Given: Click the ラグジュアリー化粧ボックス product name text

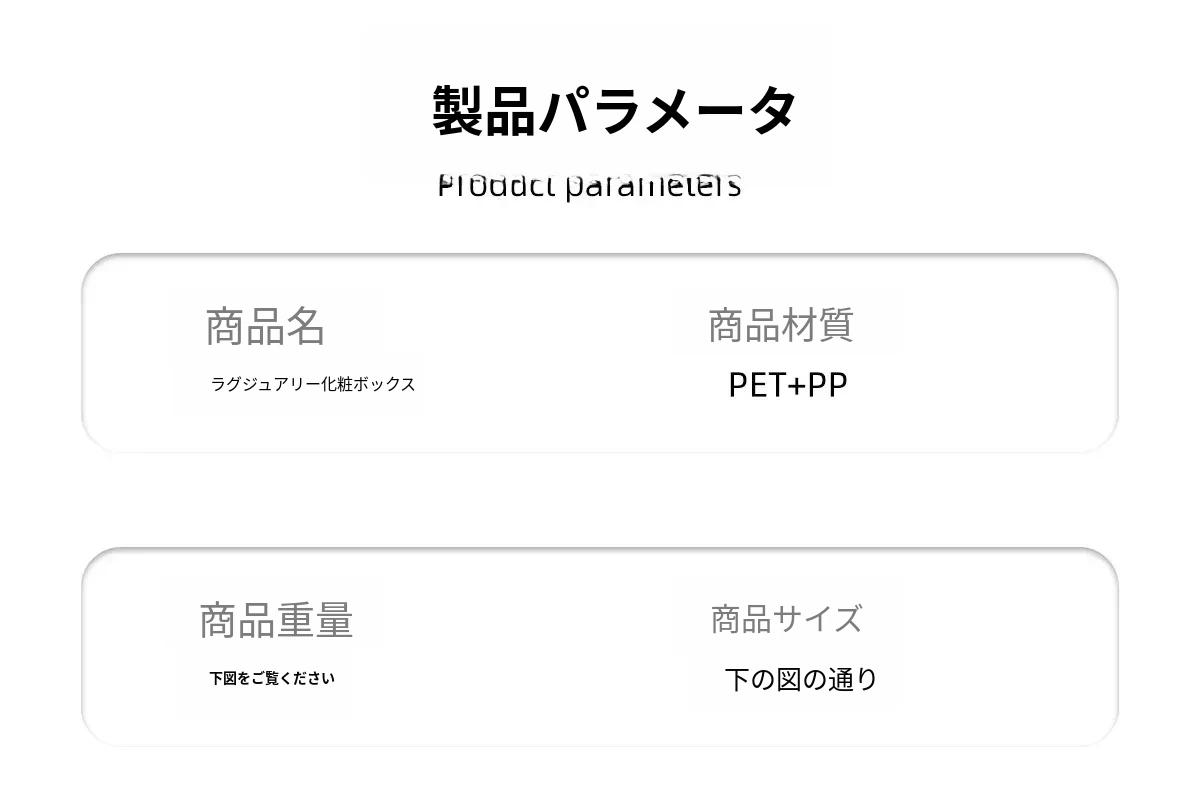Looking at the screenshot, I should point(313,384).
